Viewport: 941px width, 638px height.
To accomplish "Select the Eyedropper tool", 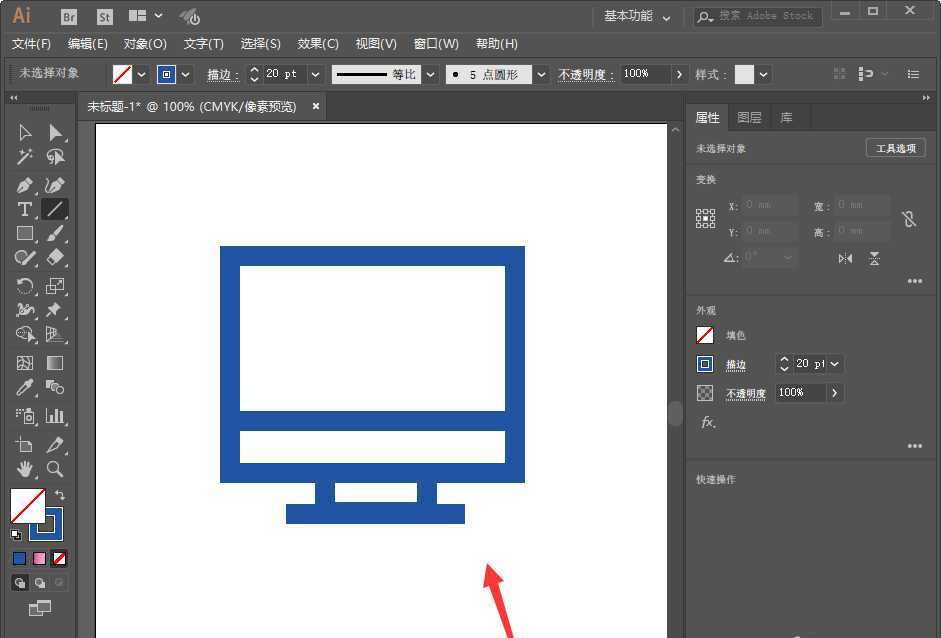I will (25, 387).
